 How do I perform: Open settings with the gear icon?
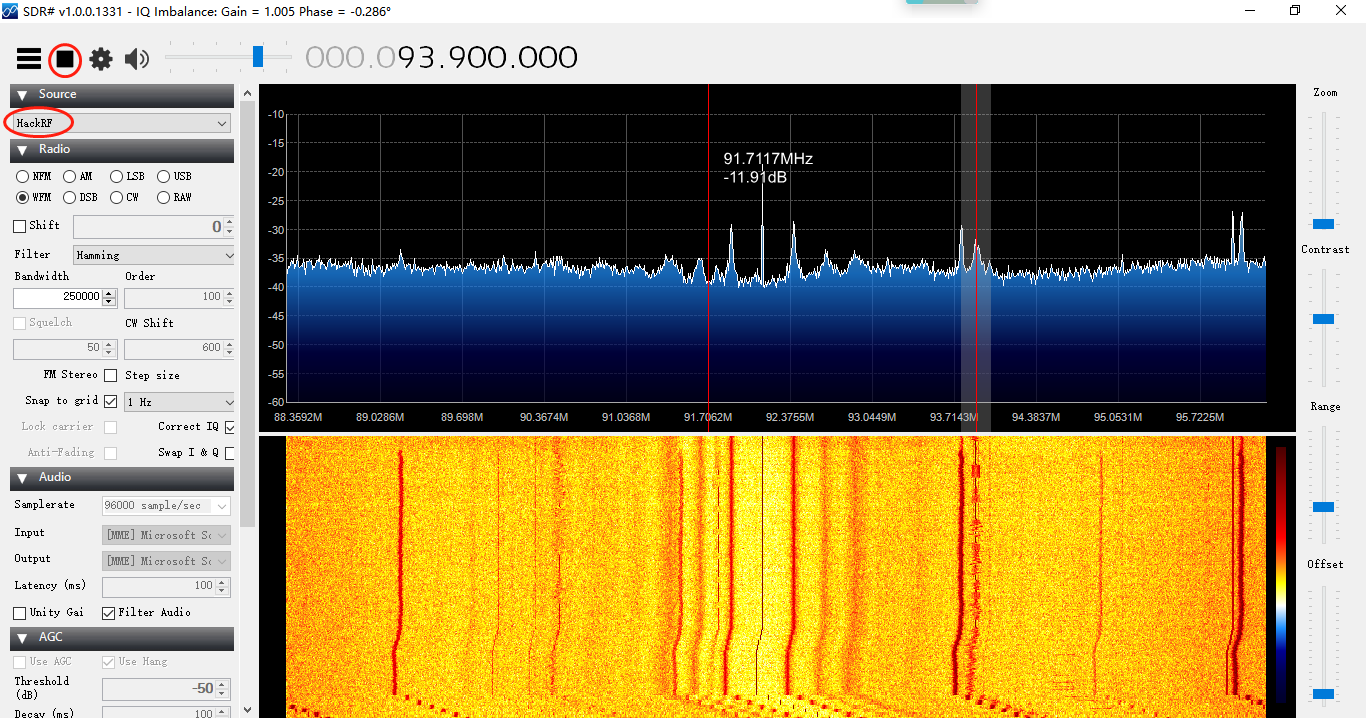(x=100, y=59)
